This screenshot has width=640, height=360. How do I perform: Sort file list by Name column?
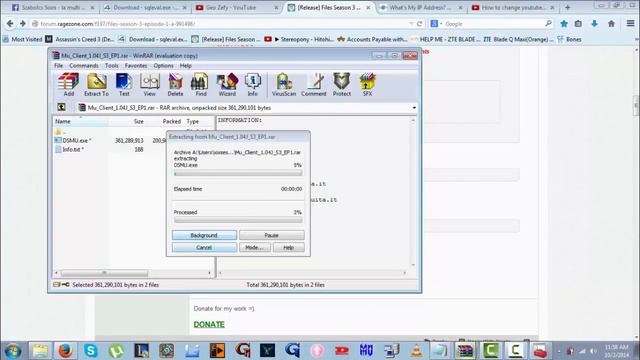coord(80,121)
